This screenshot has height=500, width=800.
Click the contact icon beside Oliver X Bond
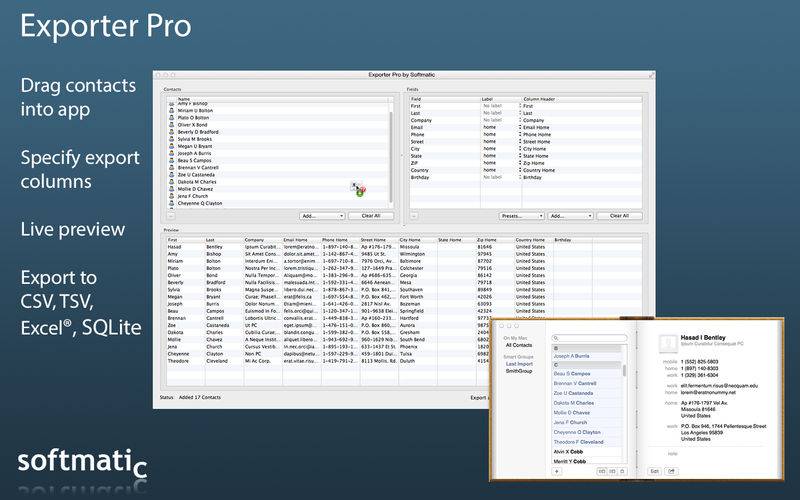point(171,124)
